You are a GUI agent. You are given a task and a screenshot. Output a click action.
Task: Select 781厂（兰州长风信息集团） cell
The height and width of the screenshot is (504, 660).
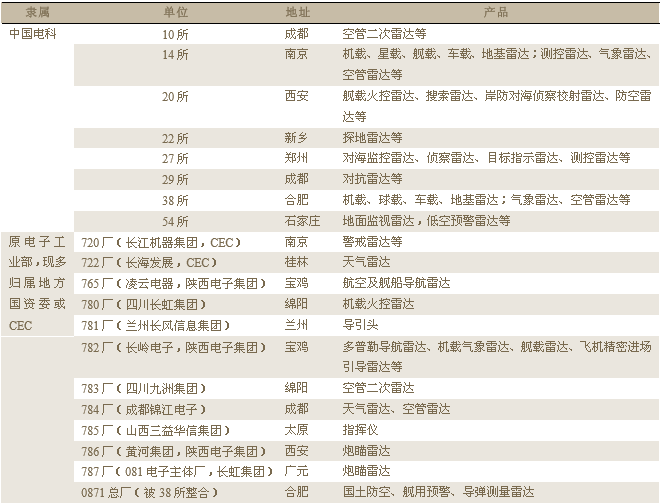tap(155, 325)
